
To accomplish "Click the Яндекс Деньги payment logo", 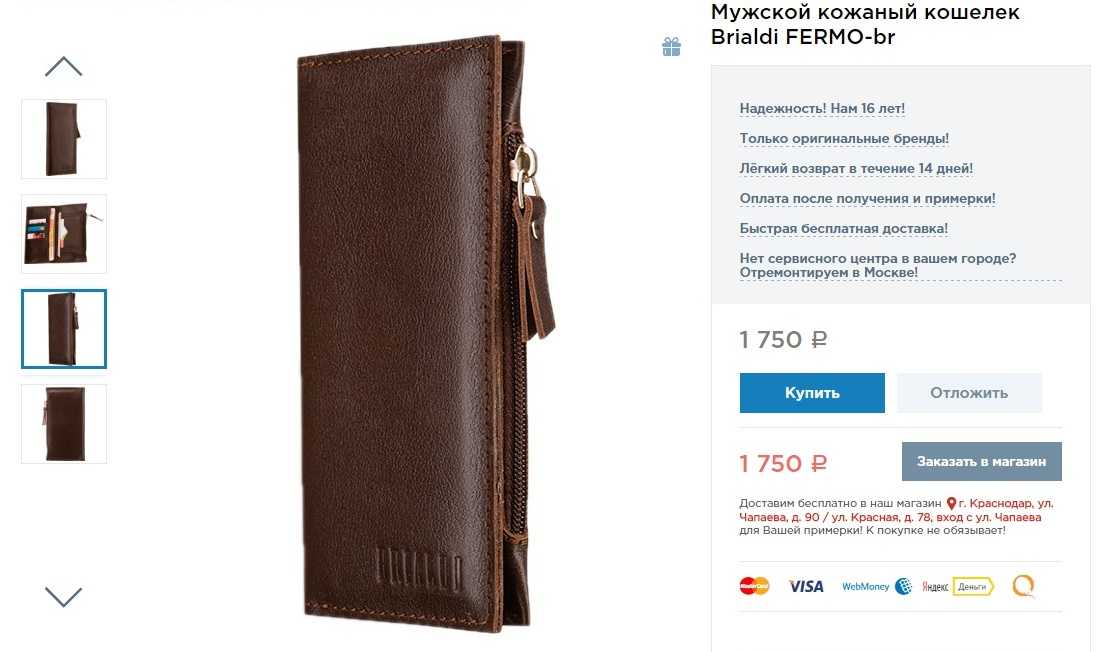I will click(958, 586).
